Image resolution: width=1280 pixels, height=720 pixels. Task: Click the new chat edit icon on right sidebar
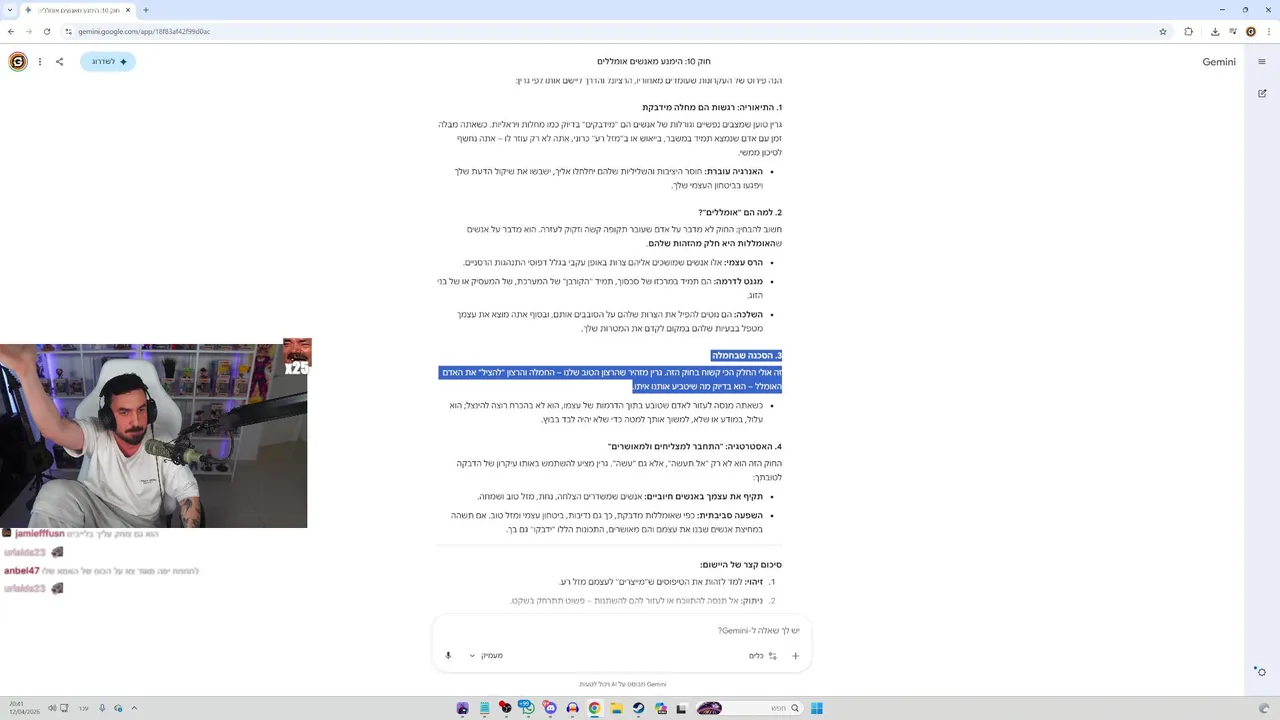[x=1262, y=93]
